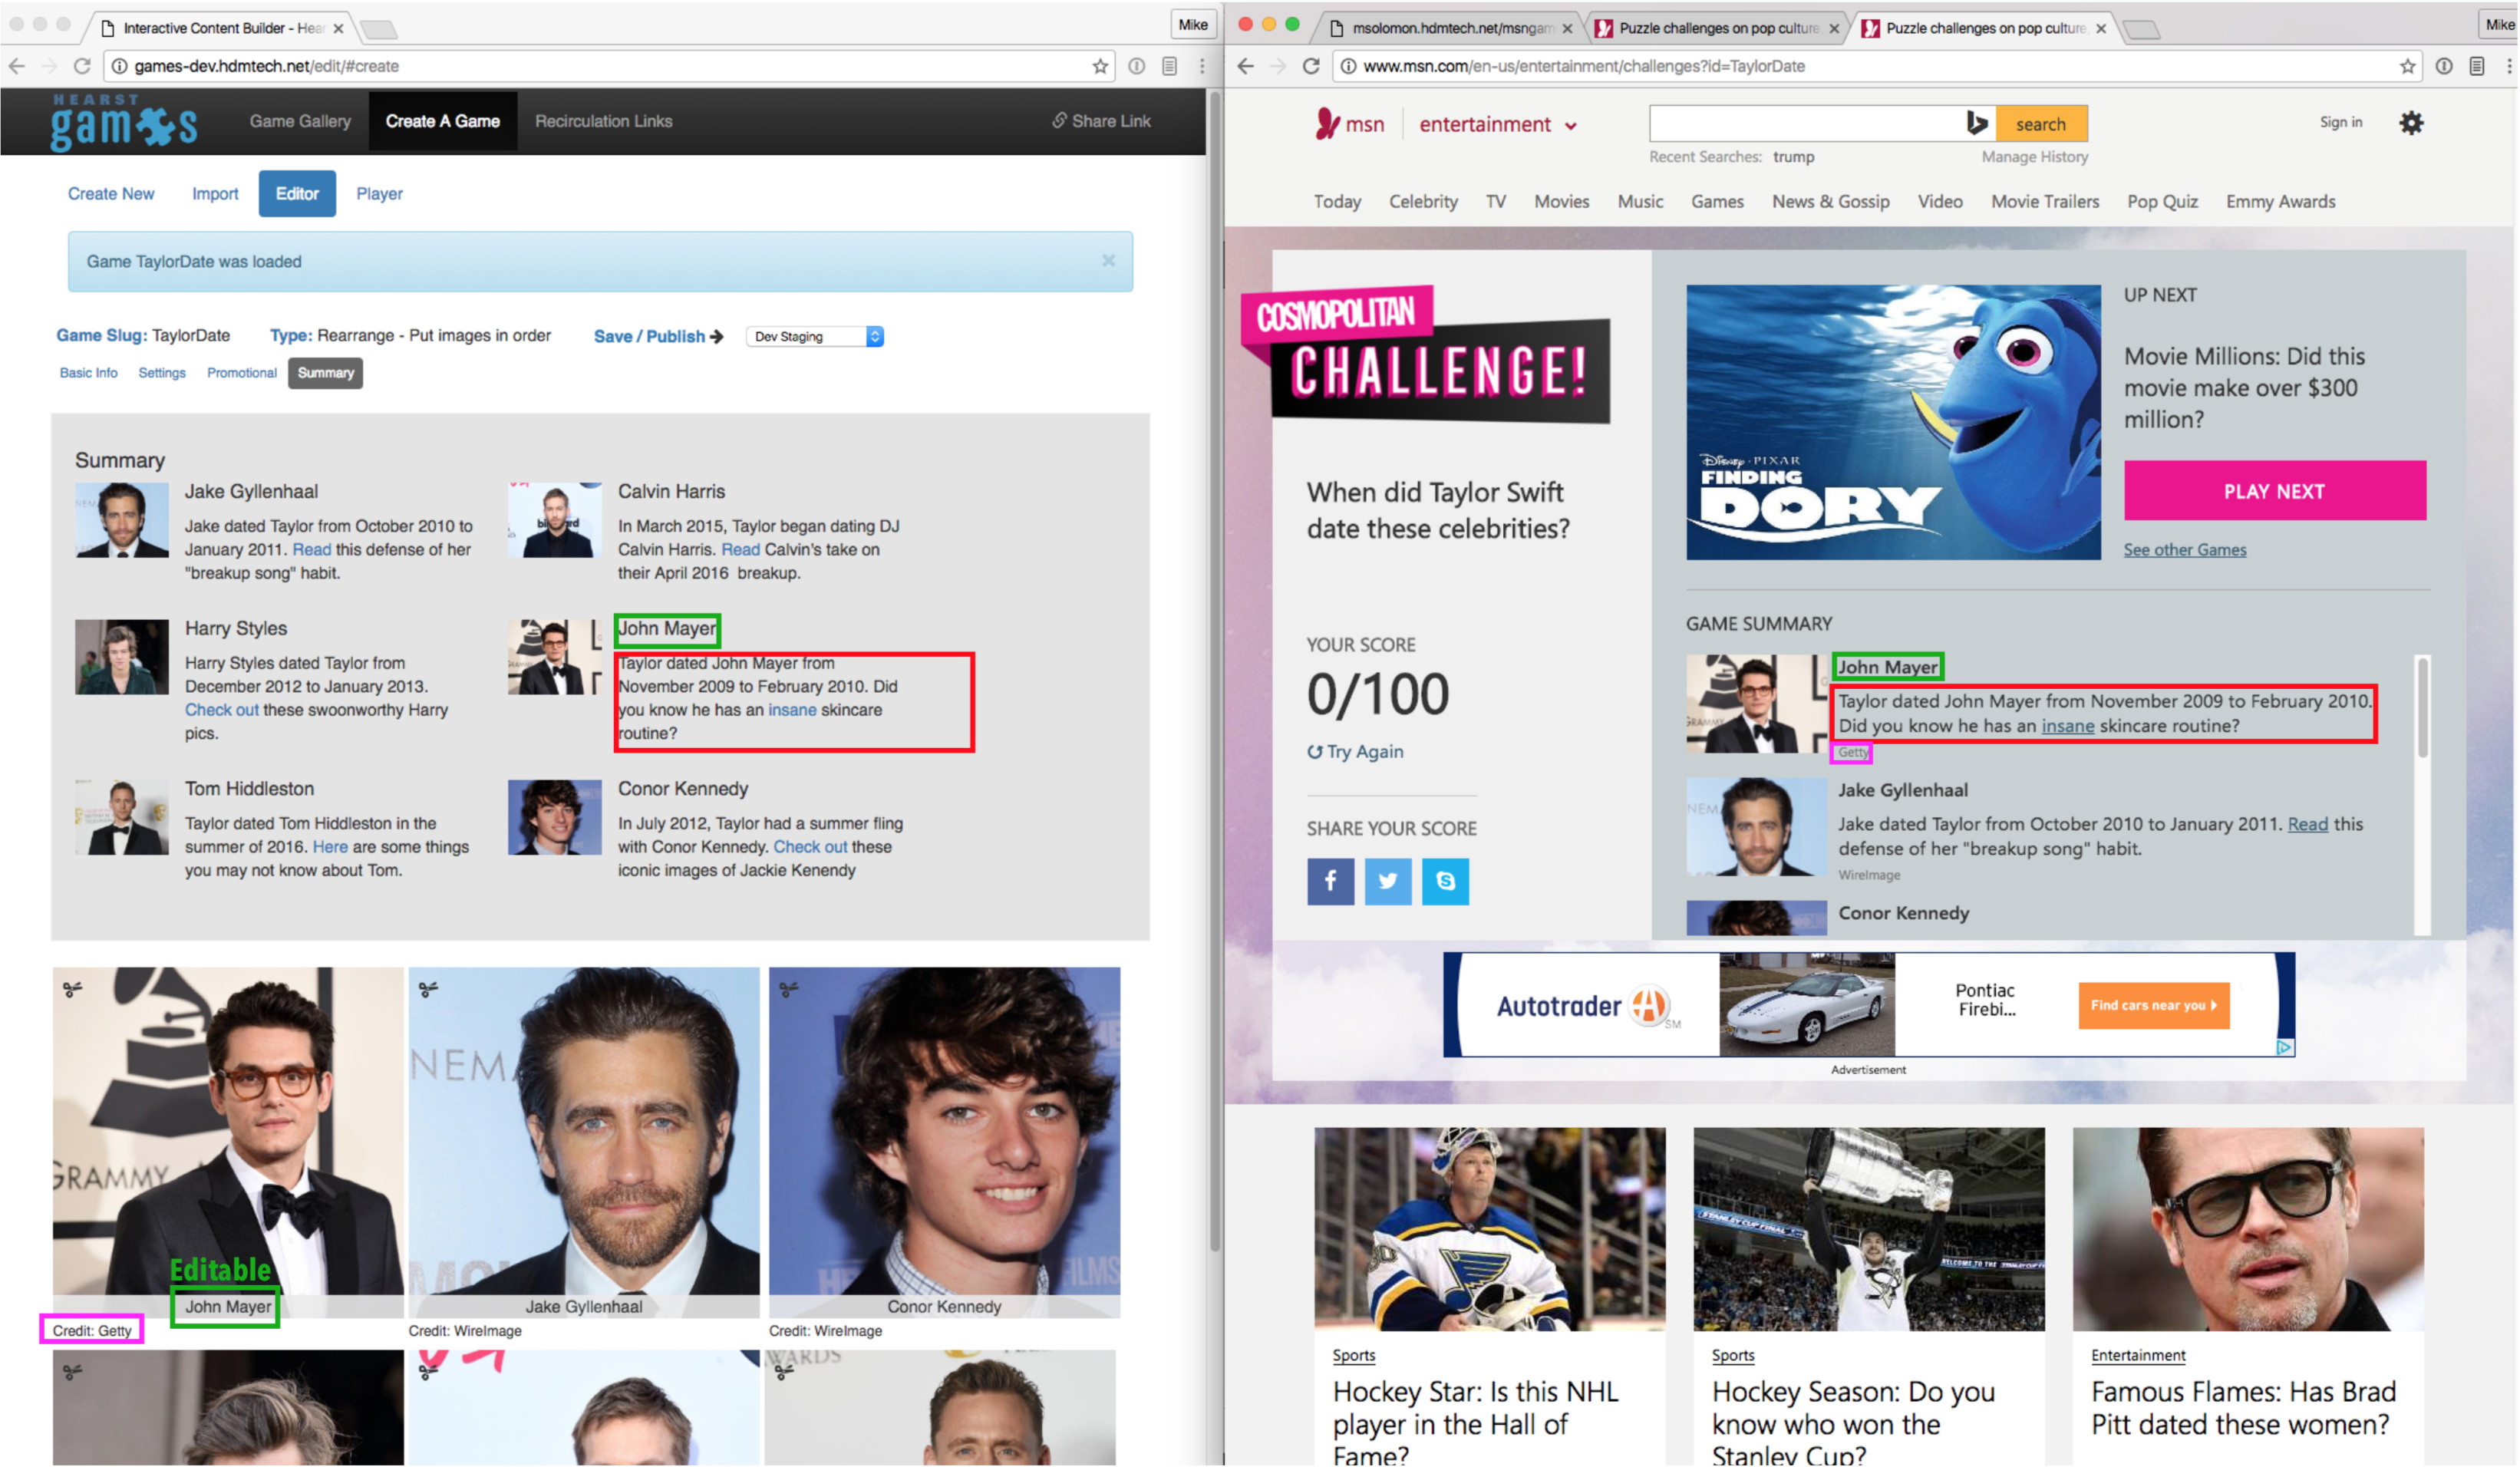Viewport: 2520px width, 1467px height.
Task: Select the Summary sub-tab
Action: pyautogui.click(x=326, y=373)
